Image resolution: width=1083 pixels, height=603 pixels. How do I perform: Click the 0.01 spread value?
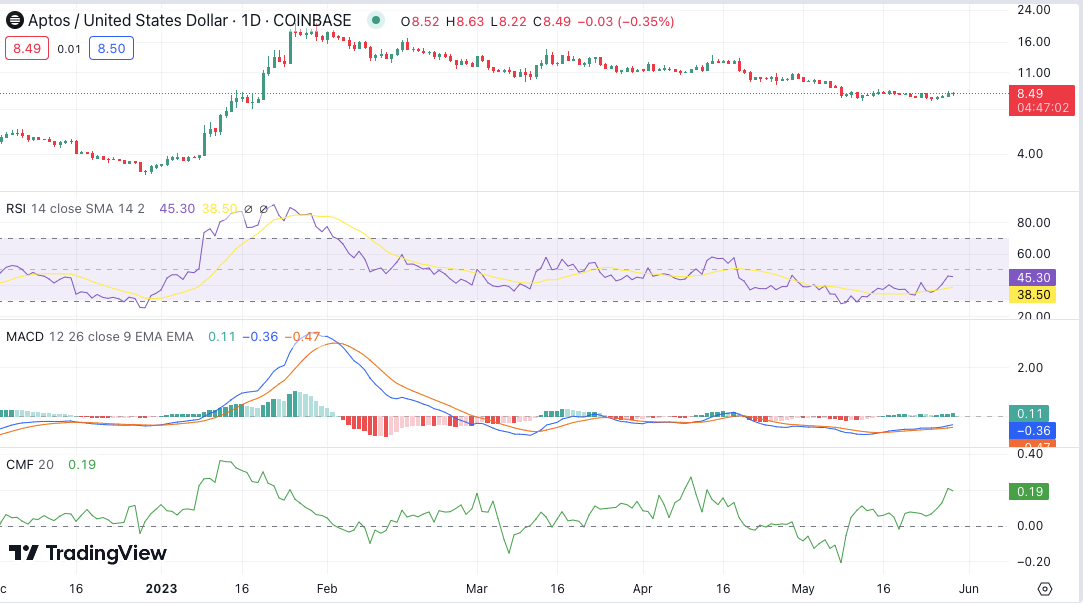click(x=69, y=49)
